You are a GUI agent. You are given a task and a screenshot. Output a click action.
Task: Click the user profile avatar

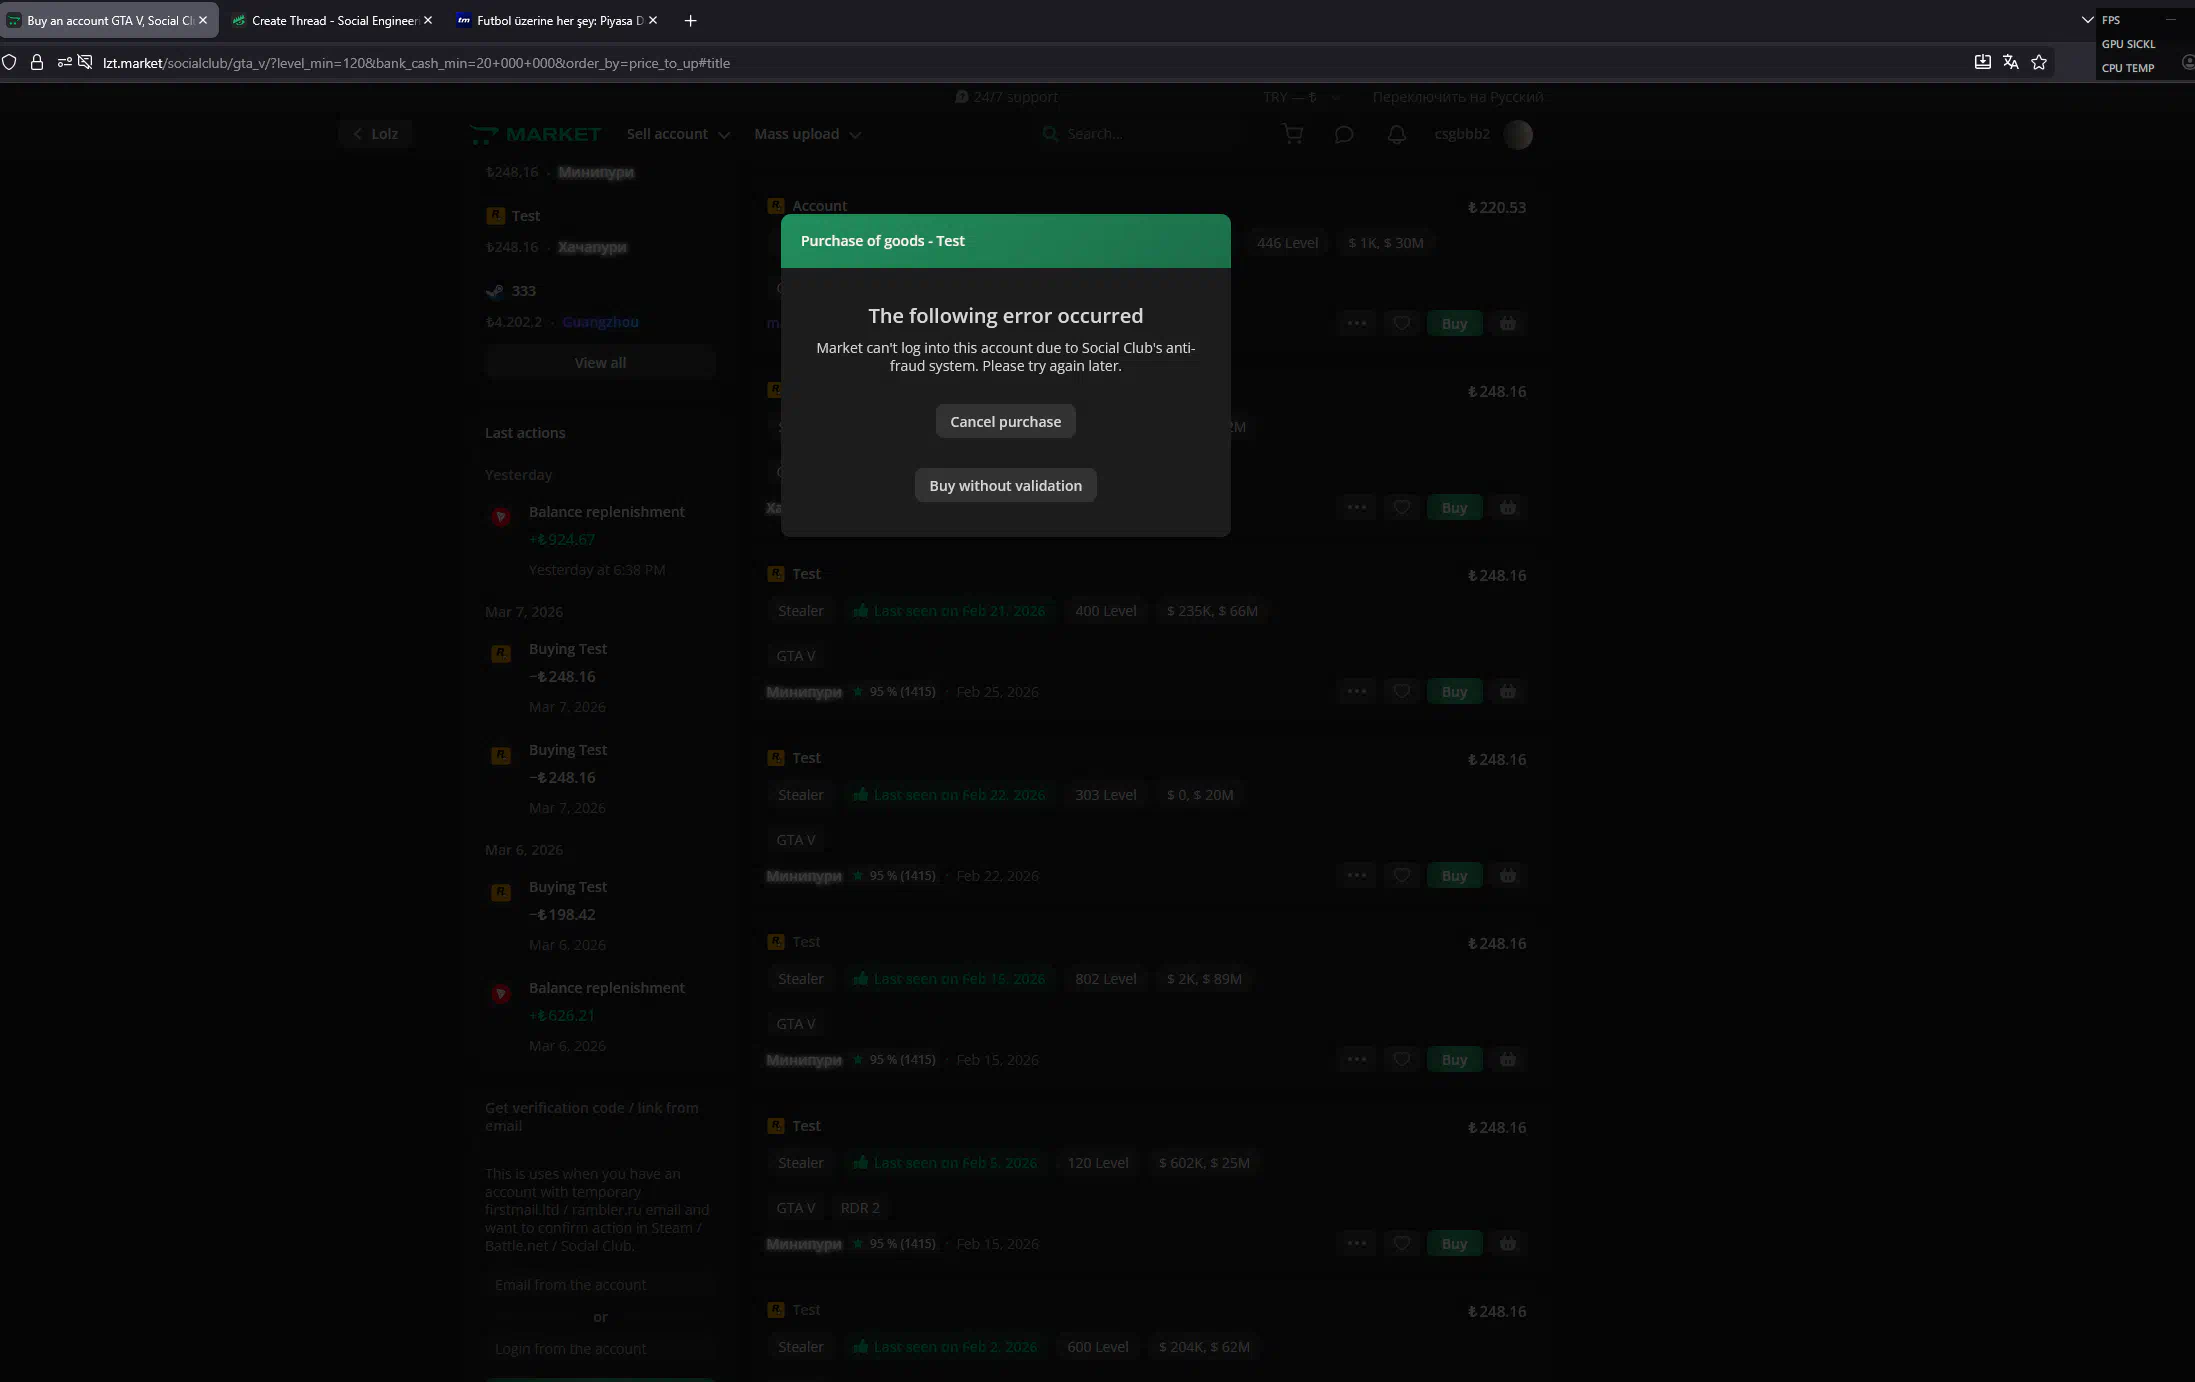[x=1518, y=134]
